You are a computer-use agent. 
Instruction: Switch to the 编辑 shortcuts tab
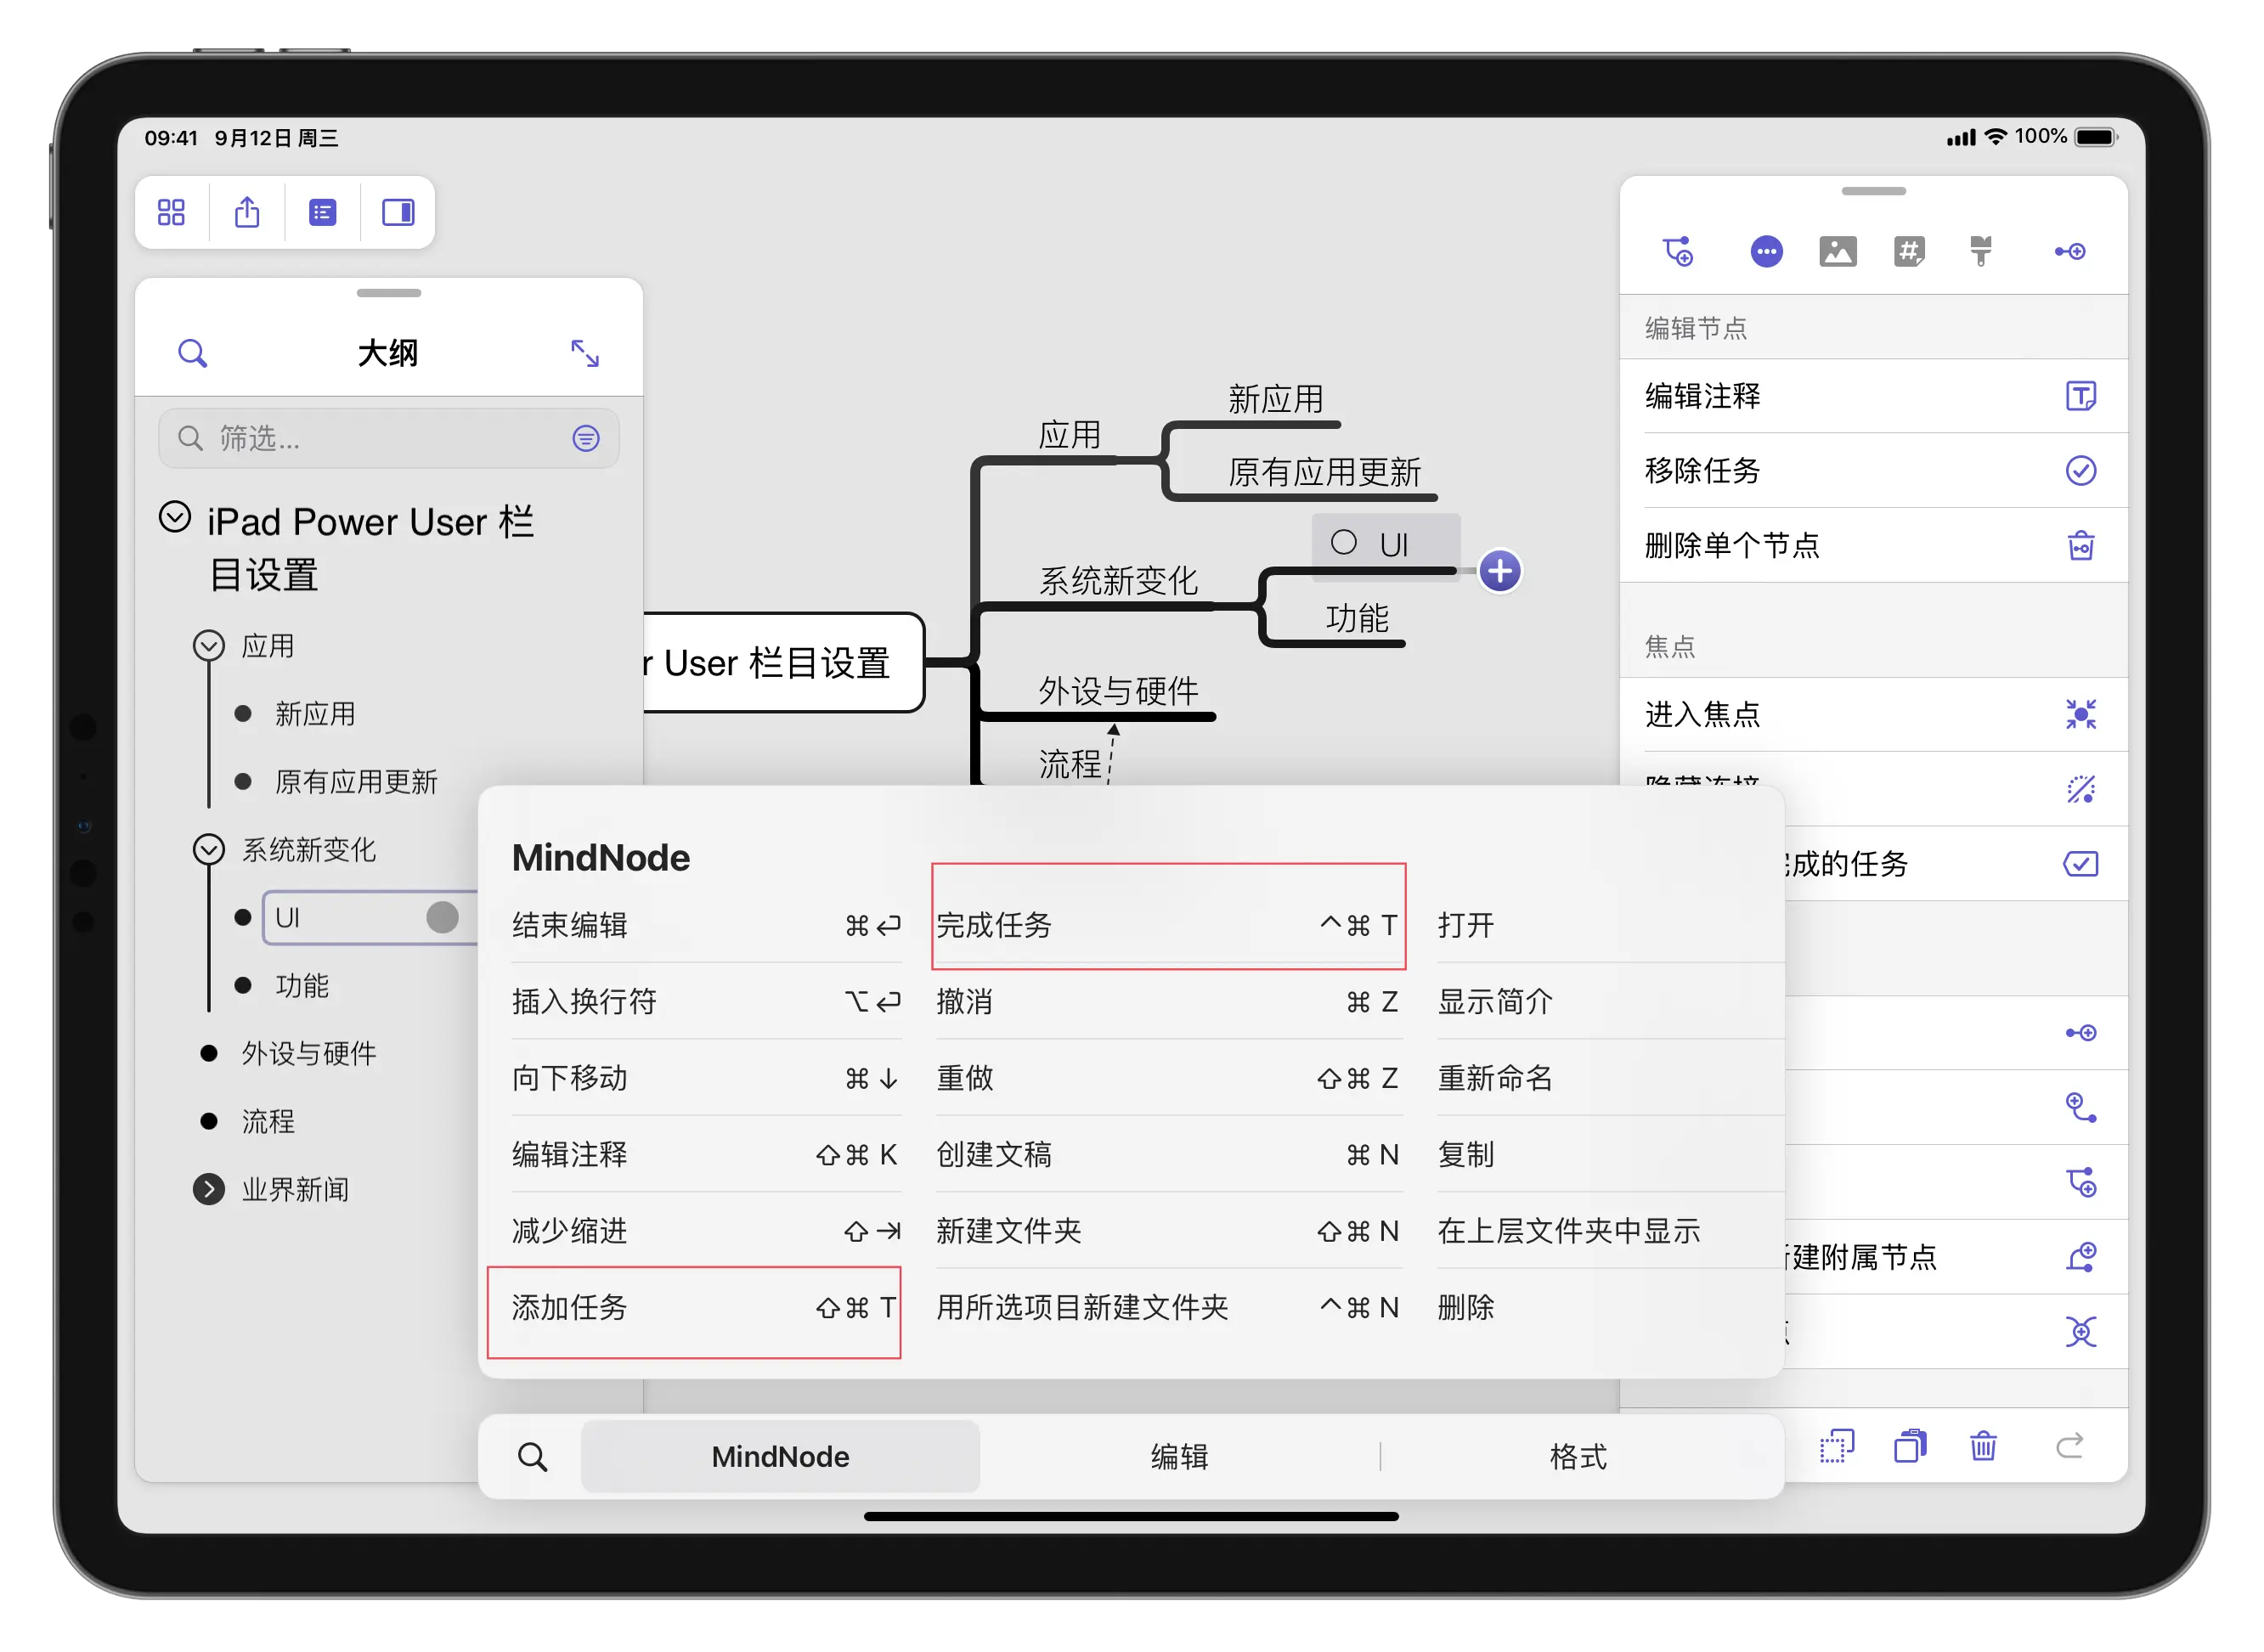[1179, 1457]
